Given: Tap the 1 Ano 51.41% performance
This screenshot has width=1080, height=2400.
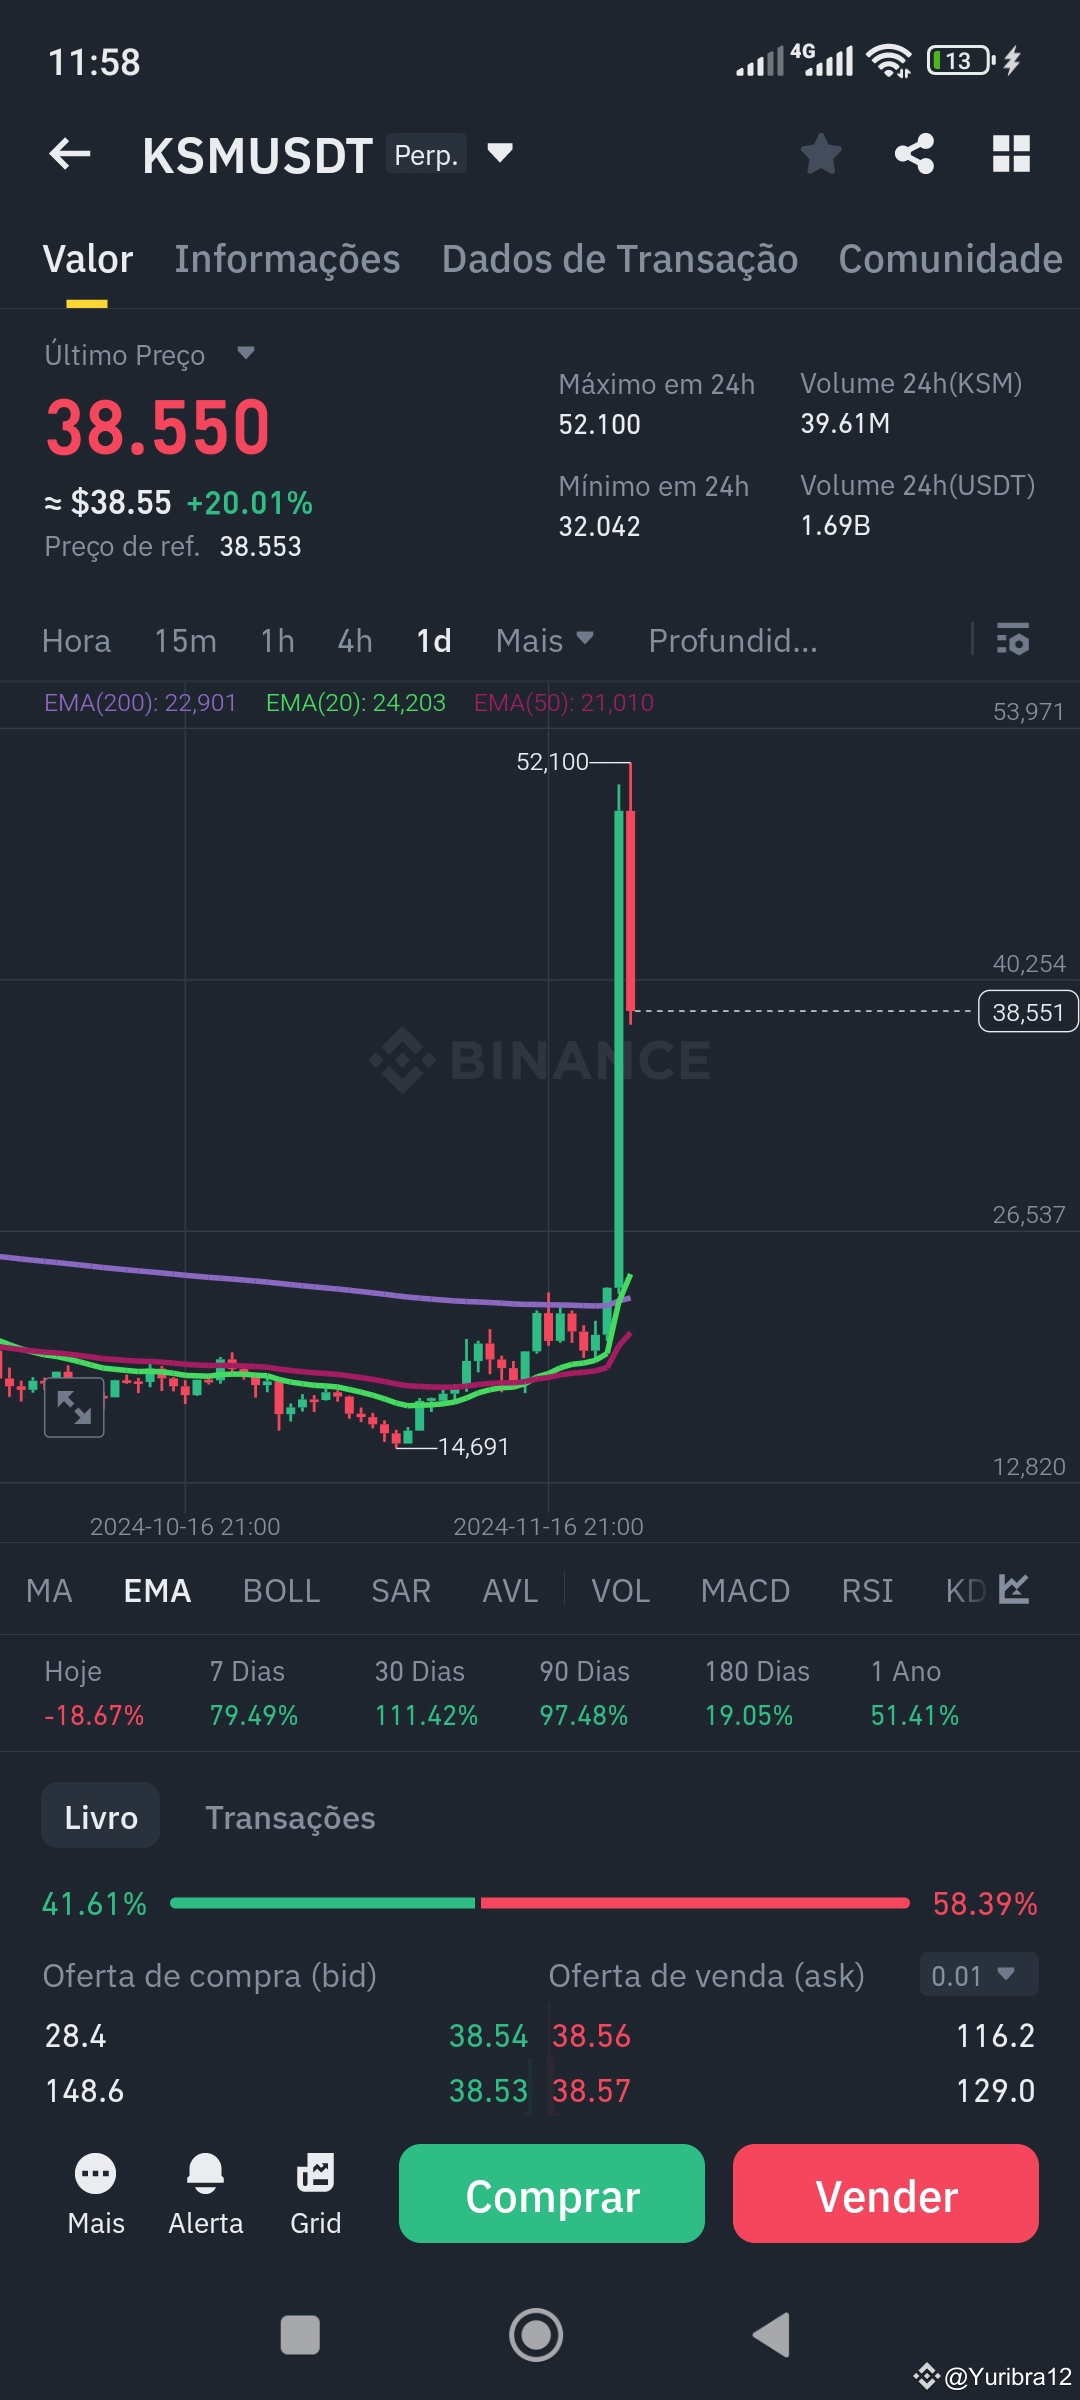Looking at the screenshot, I should [914, 1693].
